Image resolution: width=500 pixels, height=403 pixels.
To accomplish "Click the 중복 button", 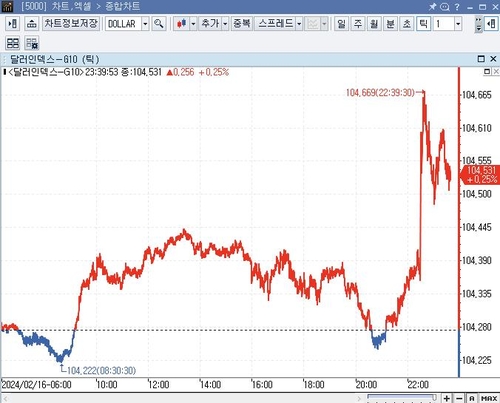I will (x=242, y=24).
